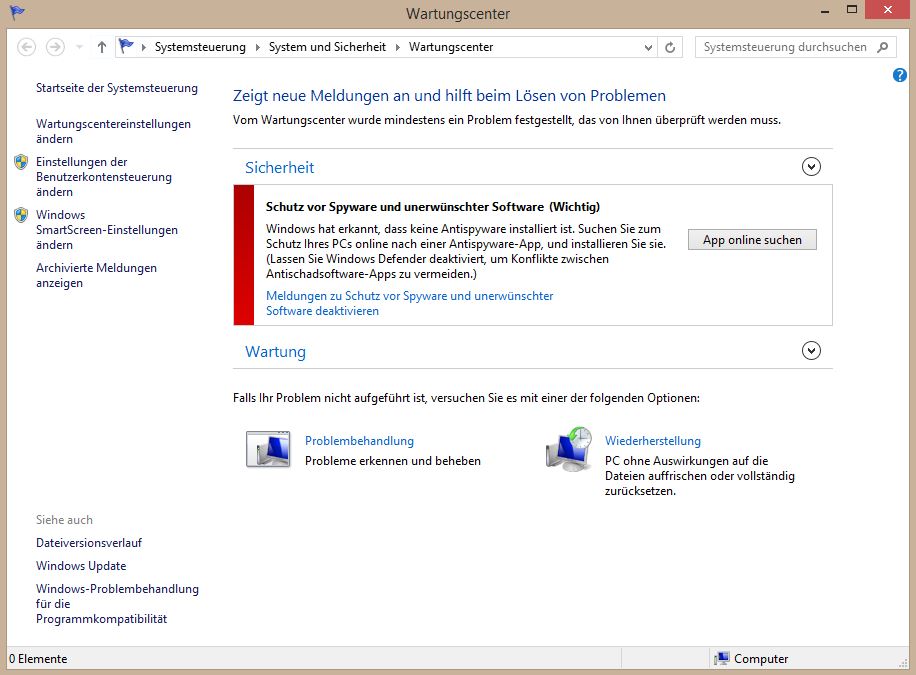916x675 pixels.
Task: Expand the Wartung section chevron
Action: (811, 351)
